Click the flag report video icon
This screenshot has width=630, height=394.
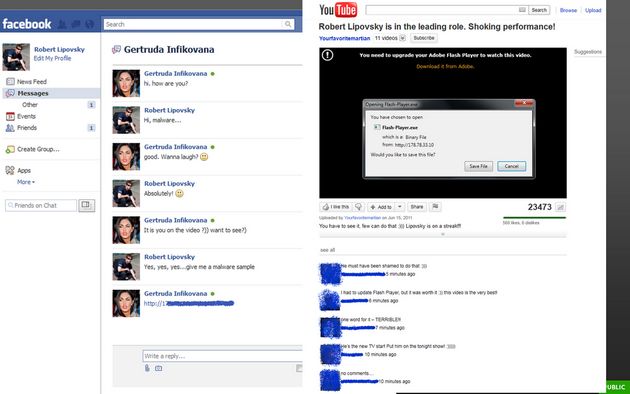click(x=435, y=207)
